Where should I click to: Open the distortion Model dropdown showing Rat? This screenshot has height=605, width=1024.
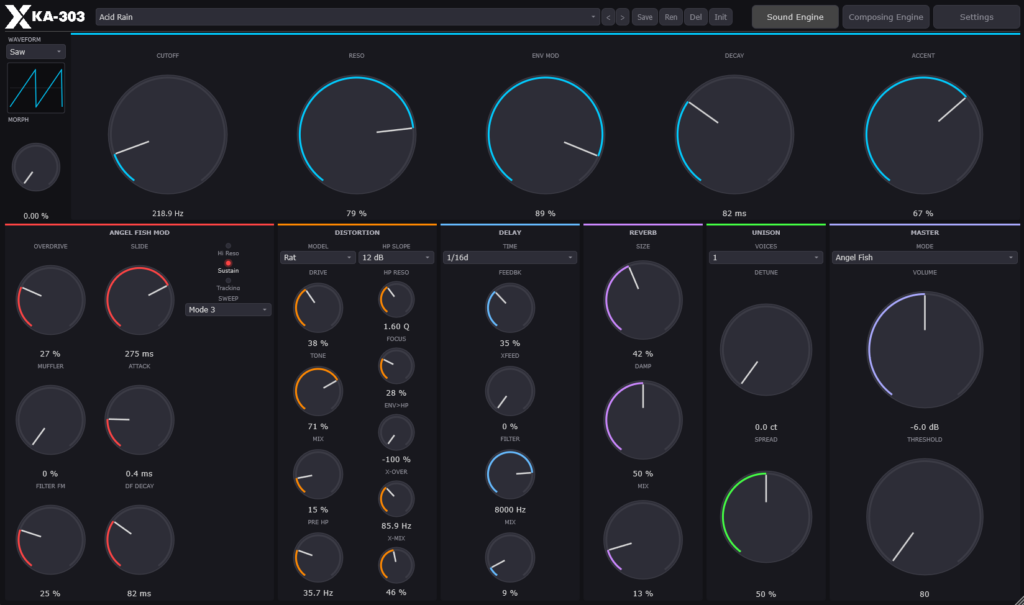(318, 257)
